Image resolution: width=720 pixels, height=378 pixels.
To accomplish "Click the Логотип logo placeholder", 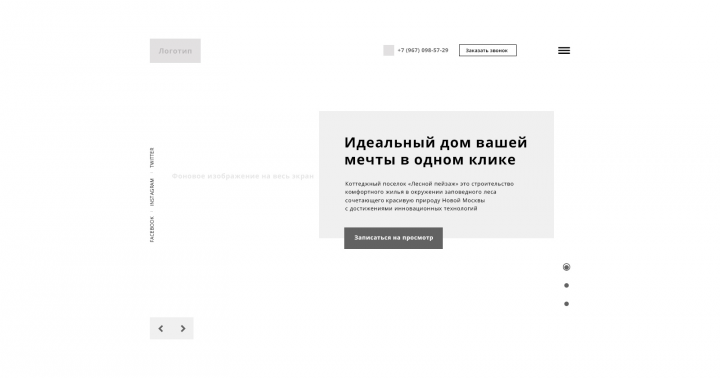I will click(175, 51).
